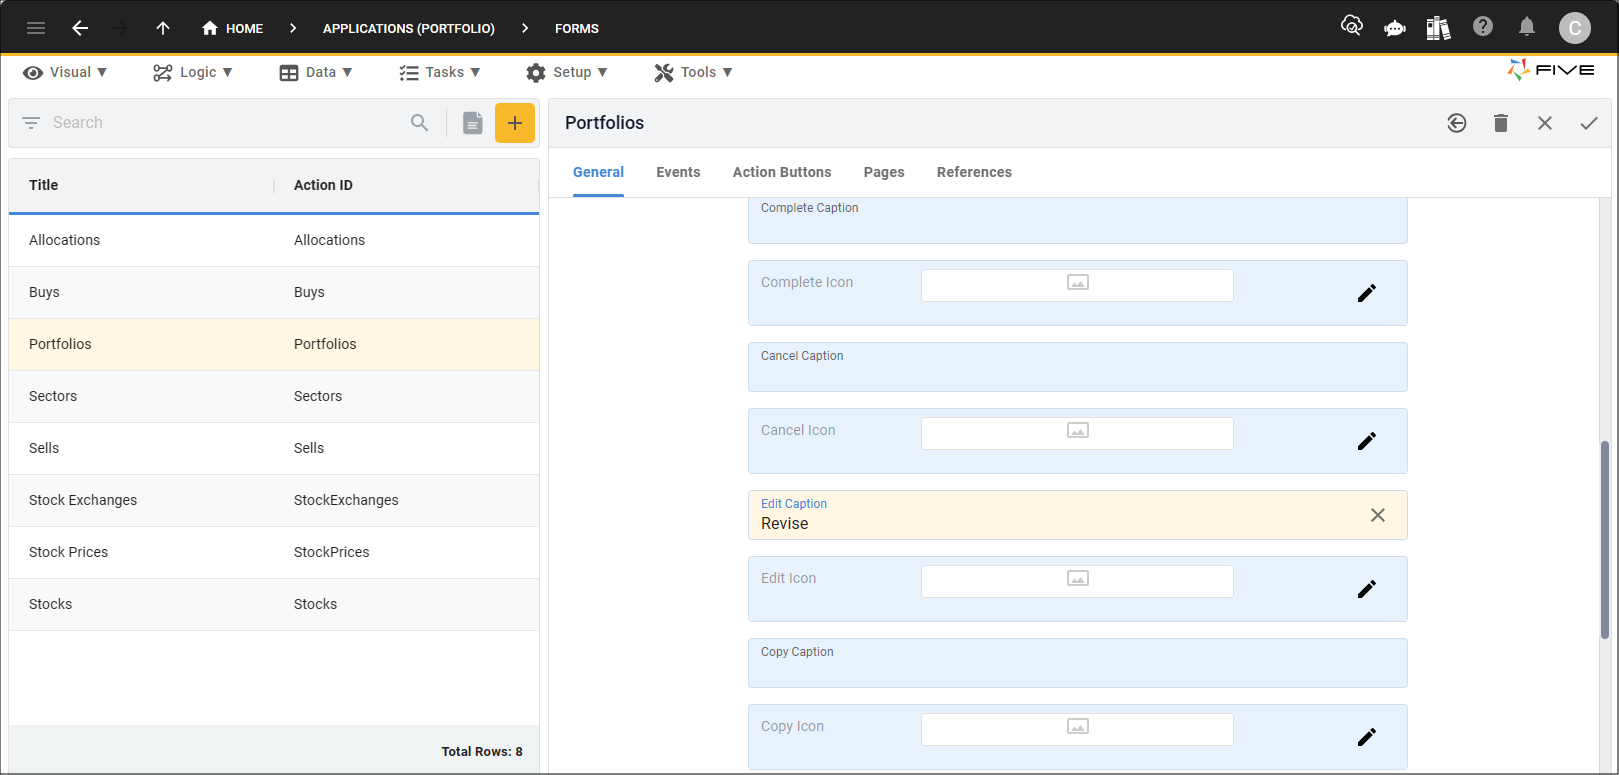
Task: Click the Edit Icon image box
Action: click(1077, 581)
